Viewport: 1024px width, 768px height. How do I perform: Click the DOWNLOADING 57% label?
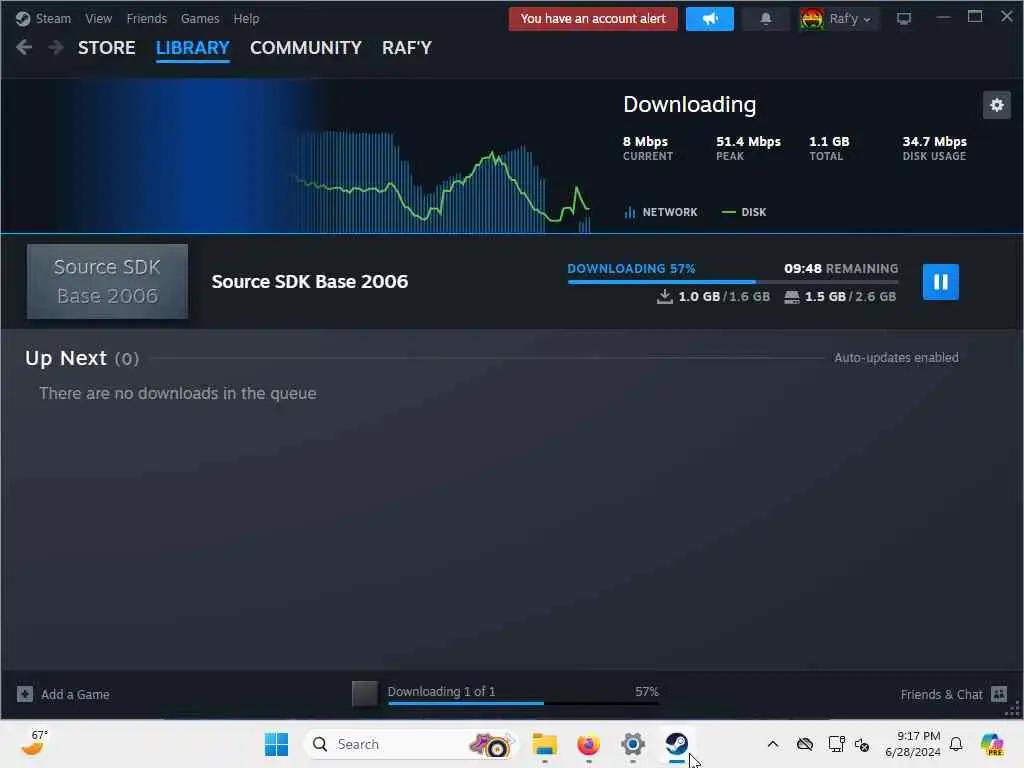pos(631,268)
